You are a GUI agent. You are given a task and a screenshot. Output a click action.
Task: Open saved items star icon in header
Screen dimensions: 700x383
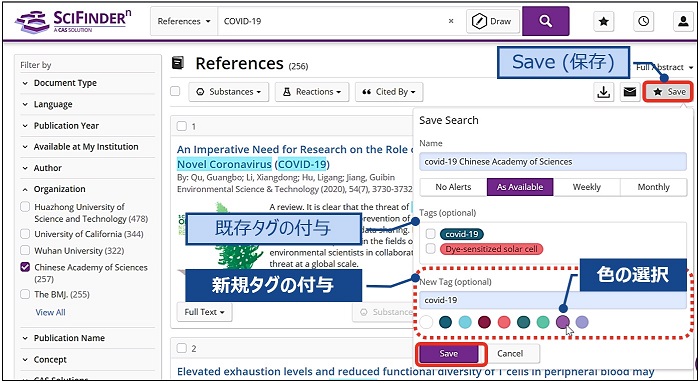pos(604,21)
